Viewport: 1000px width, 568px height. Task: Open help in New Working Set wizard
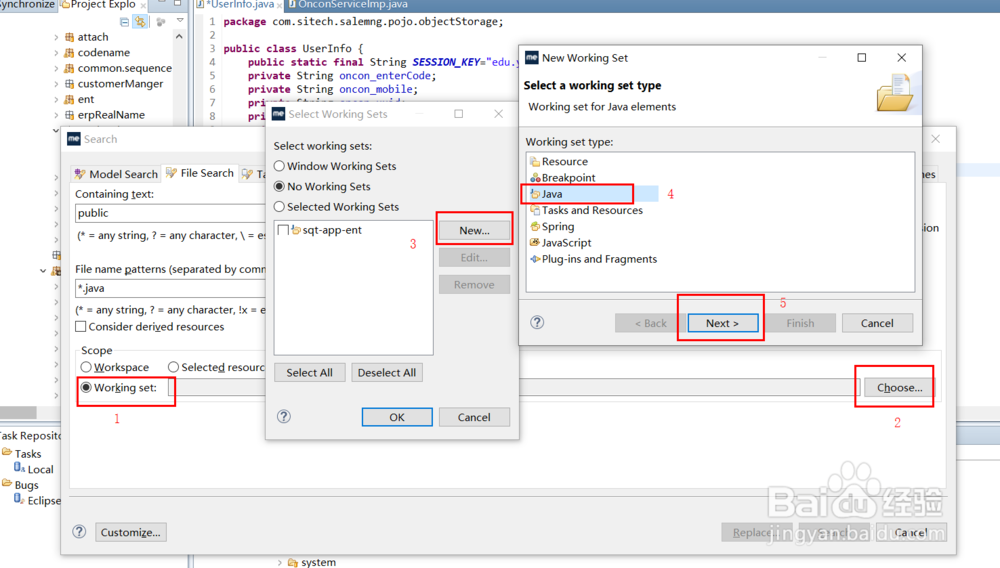(537, 322)
